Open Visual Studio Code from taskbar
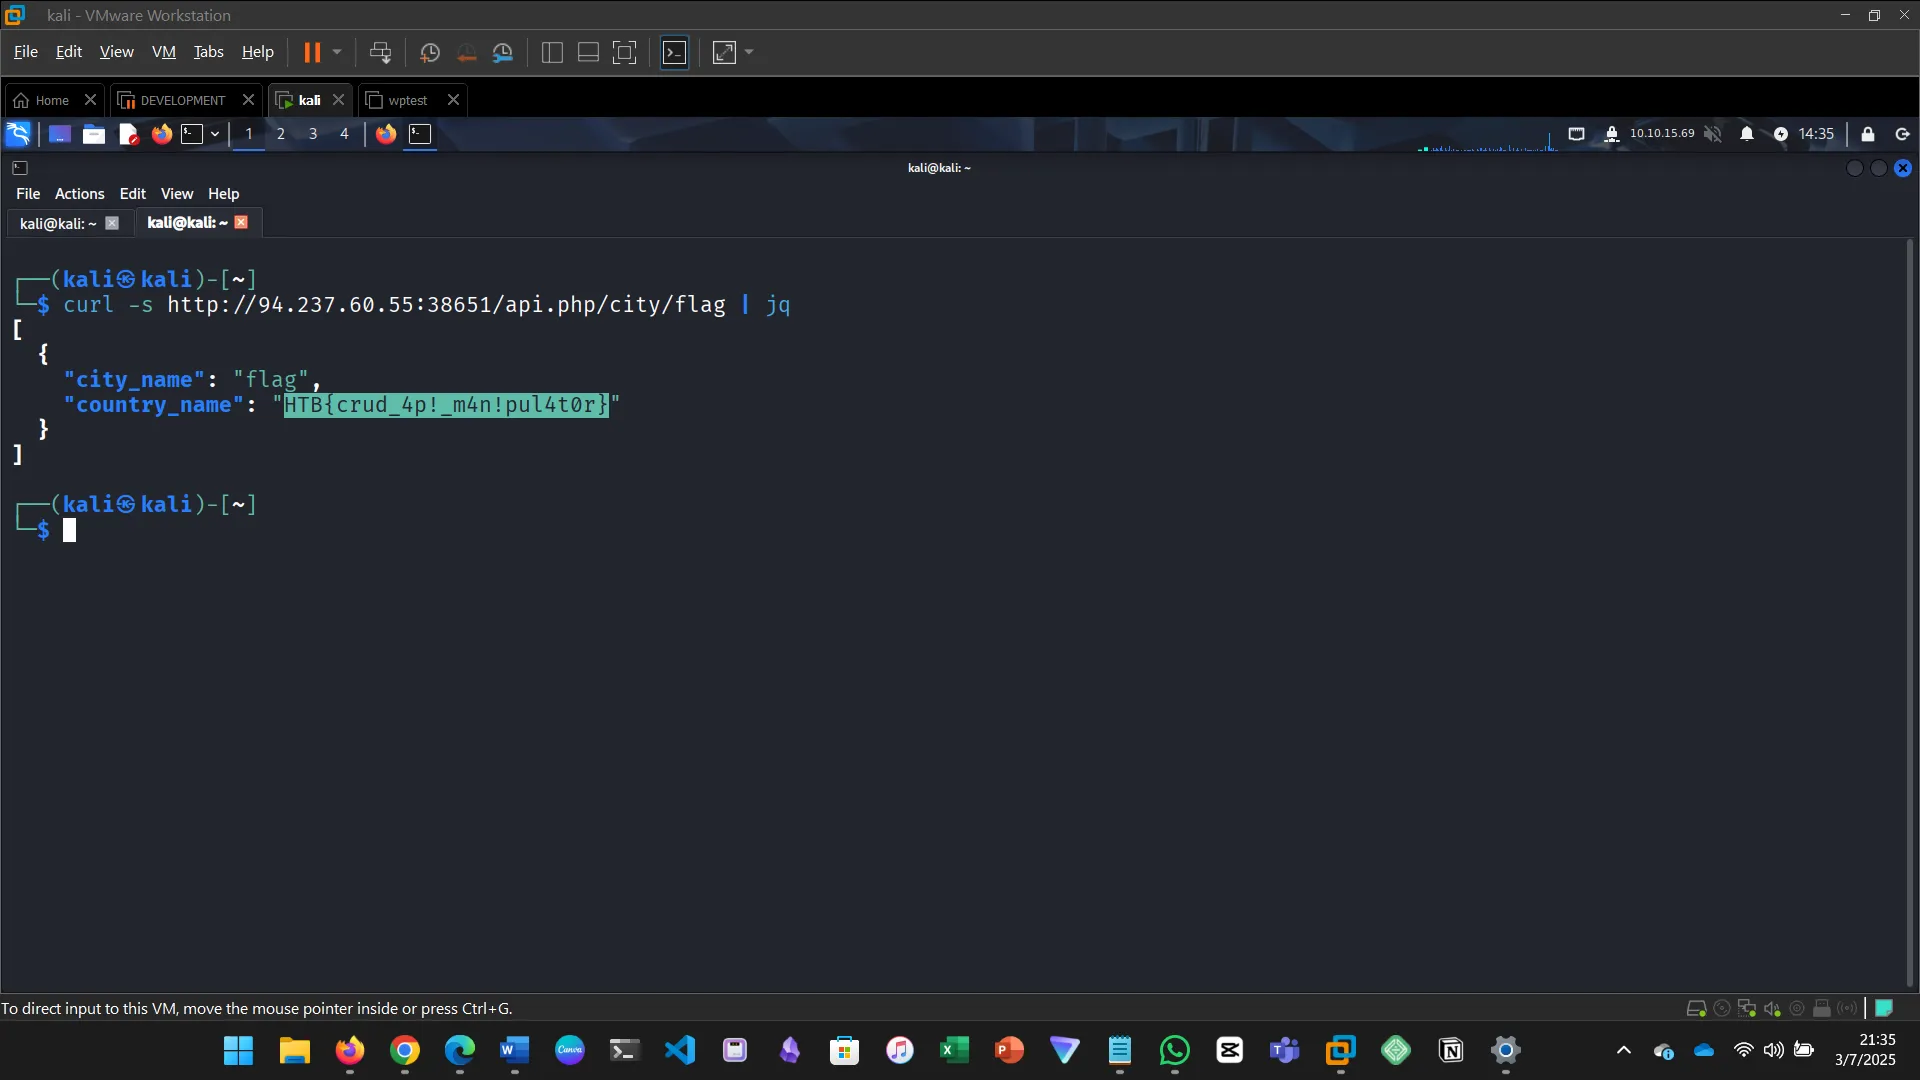This screenshot has height=1080, width=1920. pyautogui.click(x=680, y=1050)
